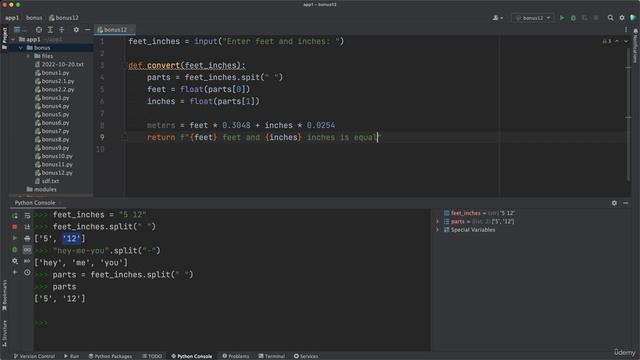Click the JetBrains Toolbox icon at top right
The width and height of the screenshot is (640, 360).
(x=633, y=18)
